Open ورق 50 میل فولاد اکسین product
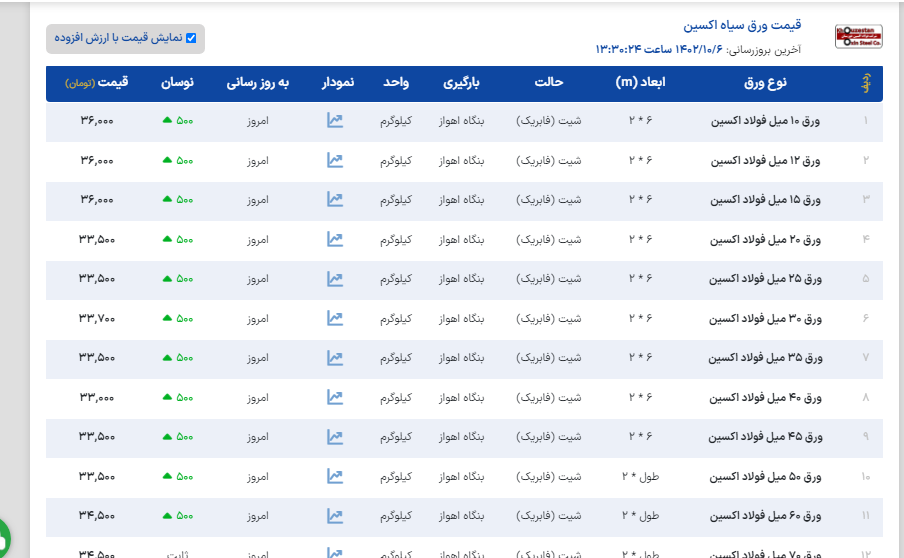 pos(765,477)
